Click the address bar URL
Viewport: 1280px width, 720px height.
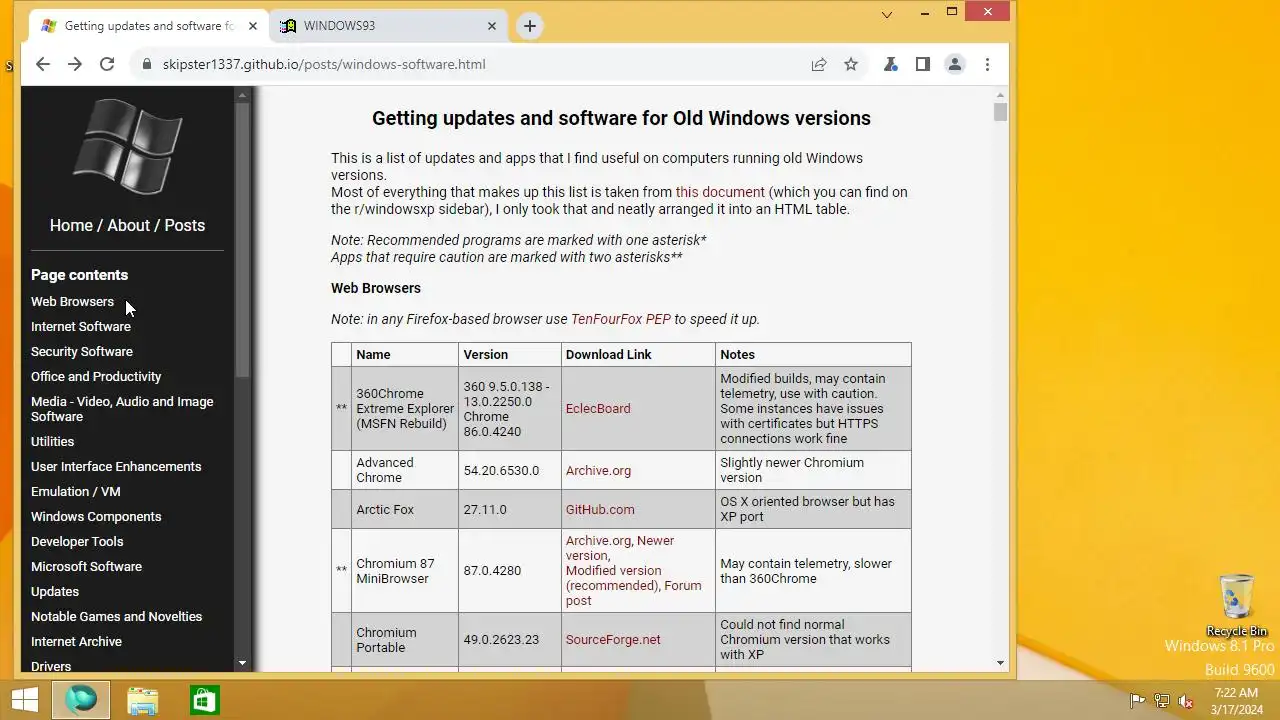click(324, 64)
